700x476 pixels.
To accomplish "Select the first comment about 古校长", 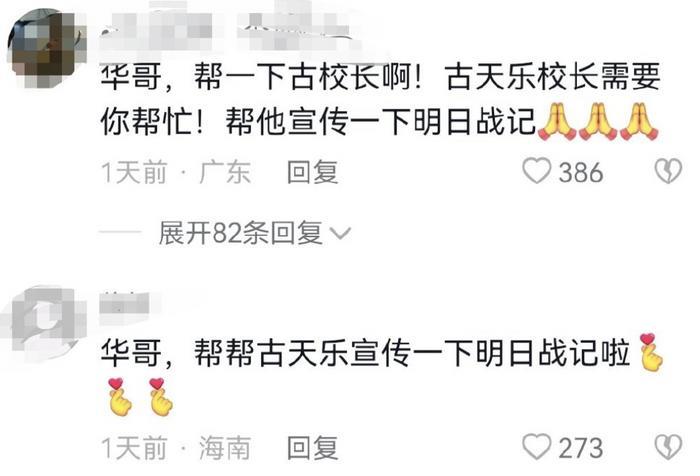I will [380, 100].
